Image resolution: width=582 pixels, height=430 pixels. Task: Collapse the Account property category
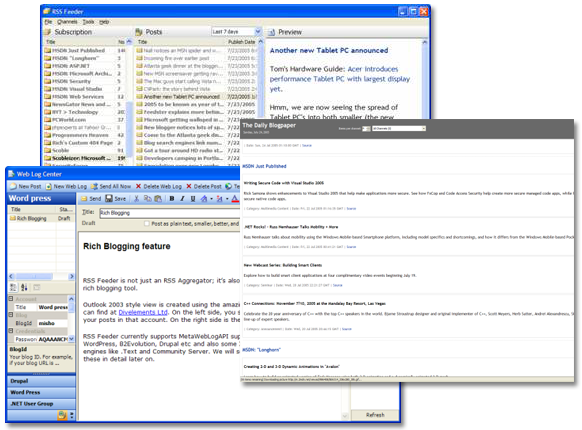point(11,299)
